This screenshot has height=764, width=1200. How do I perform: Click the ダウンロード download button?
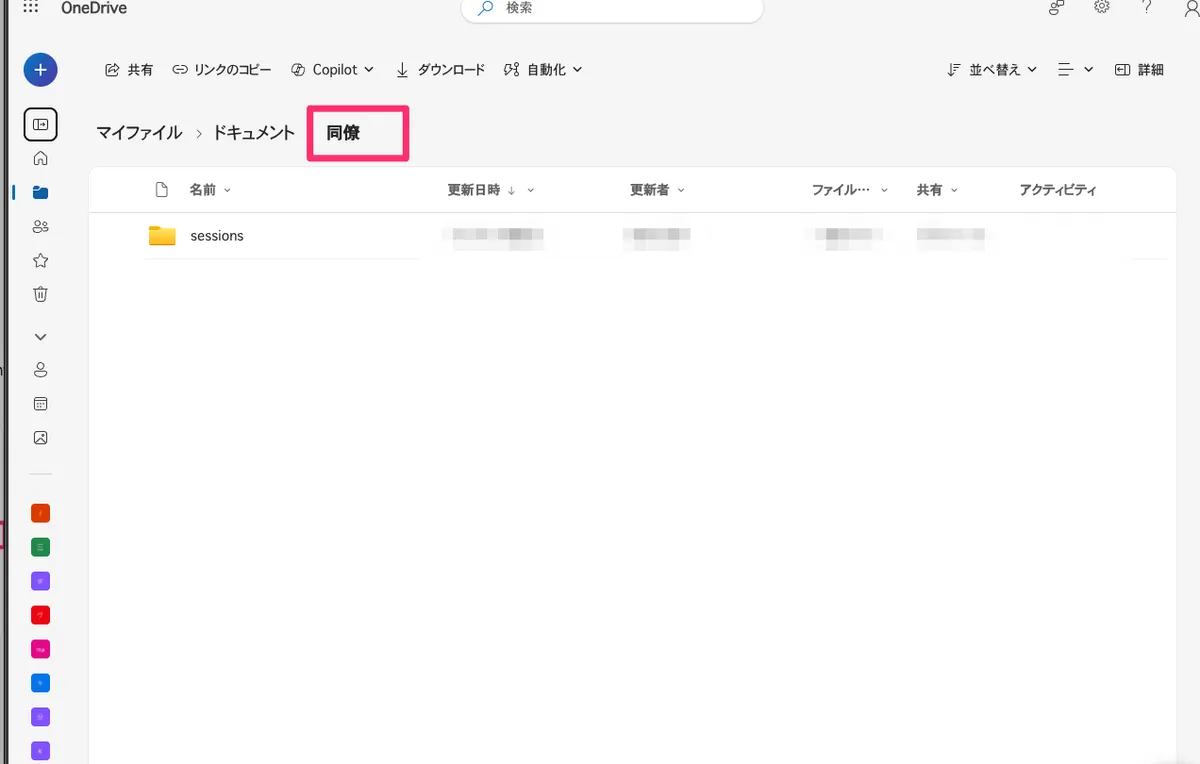pyautogui.click(x=441, y=70)
